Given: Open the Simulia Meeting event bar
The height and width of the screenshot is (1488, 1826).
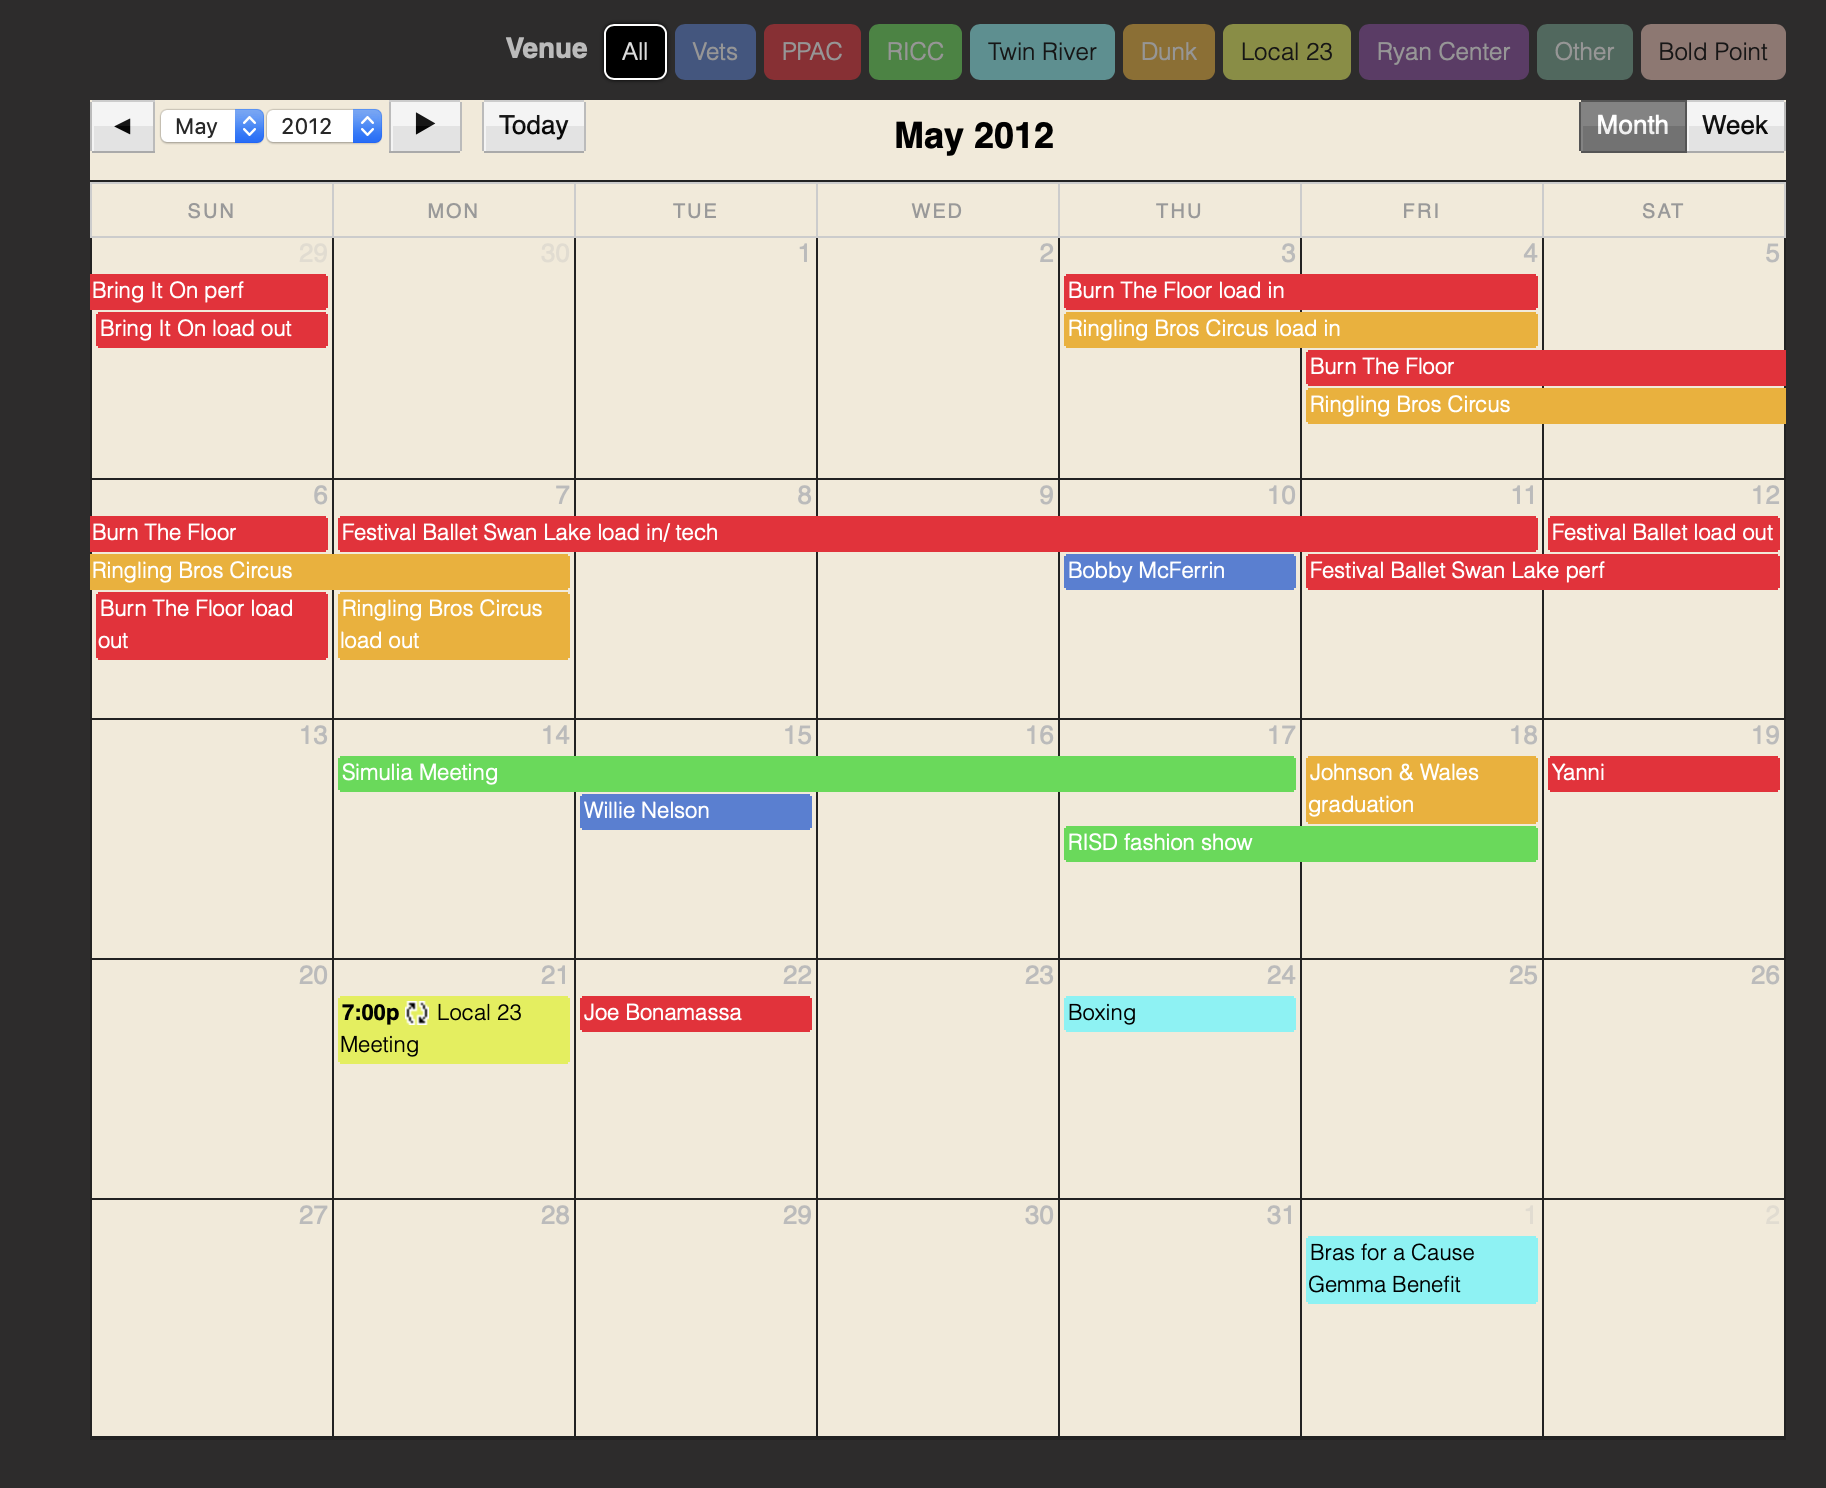Looking at the screenshot, I should click(x=815, y=773).
